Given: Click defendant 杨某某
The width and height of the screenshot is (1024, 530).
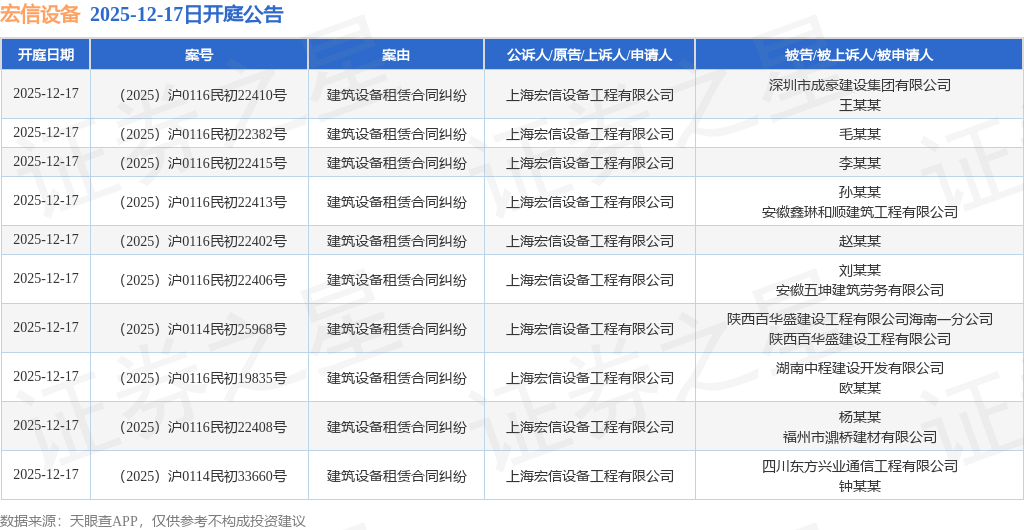Looking at the screenshot, I should tap(859, 417).
